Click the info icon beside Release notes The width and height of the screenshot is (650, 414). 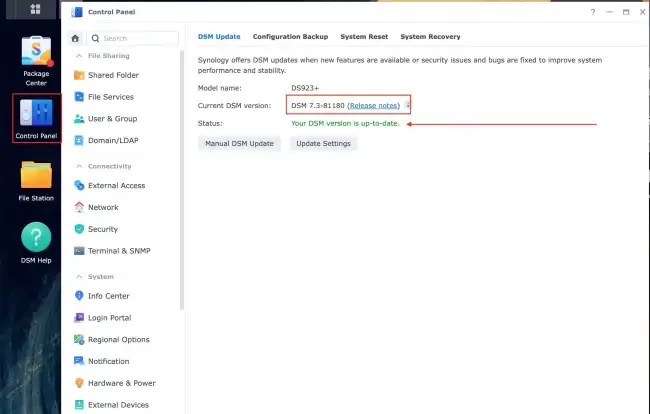pos(407,105)
